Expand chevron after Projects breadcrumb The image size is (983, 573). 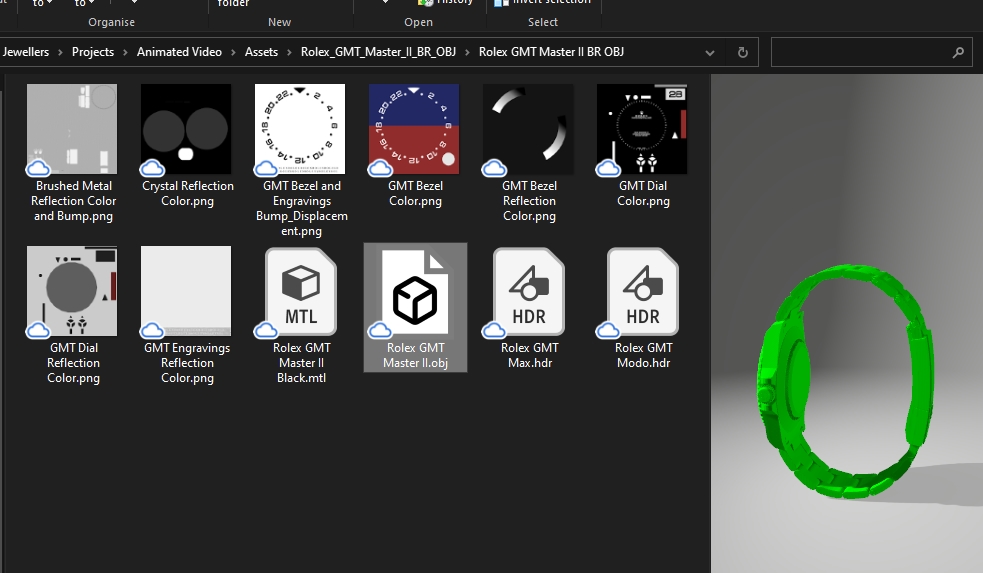125,53
